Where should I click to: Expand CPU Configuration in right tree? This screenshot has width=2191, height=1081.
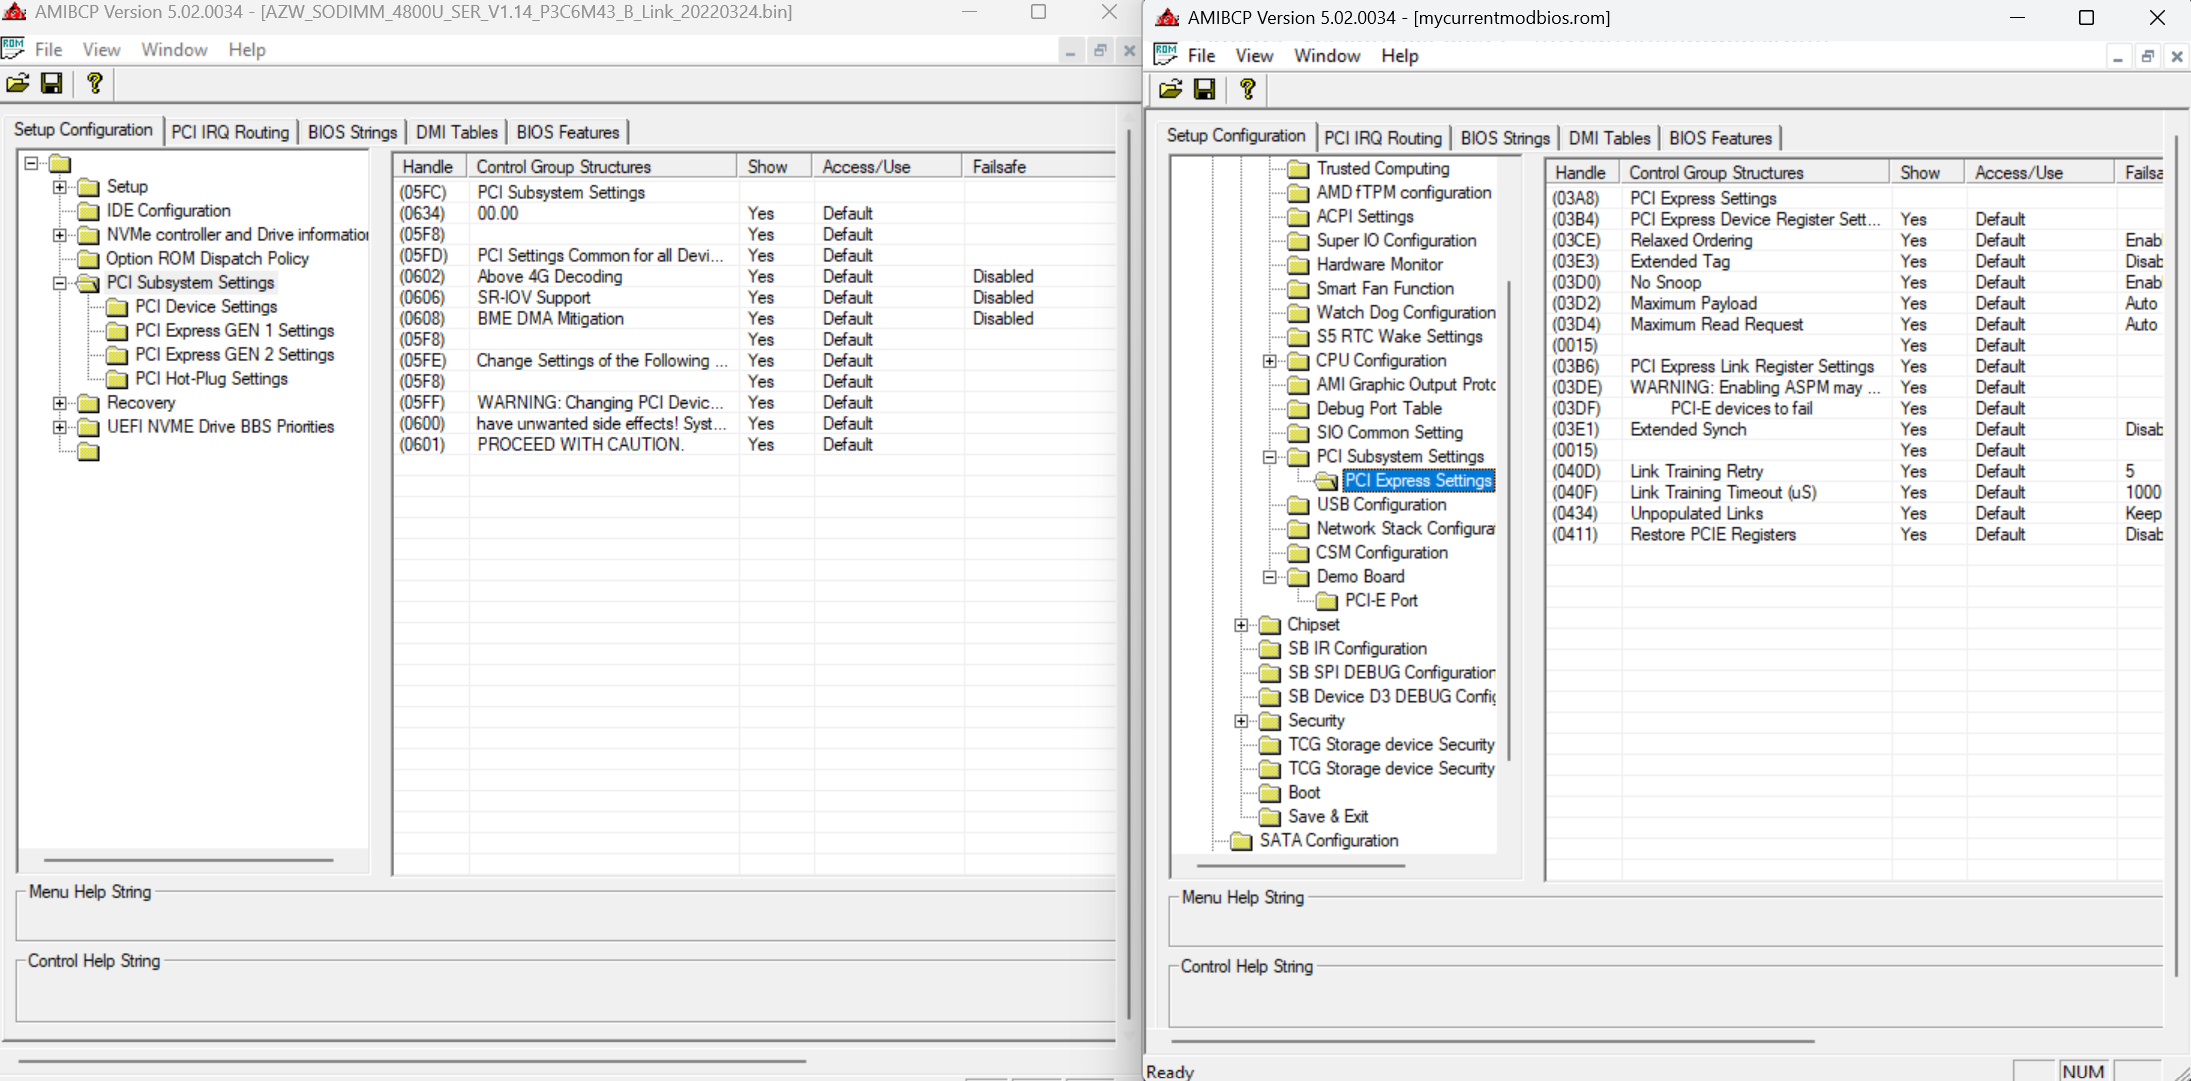pyautogui.click(x=1270, y=361)
